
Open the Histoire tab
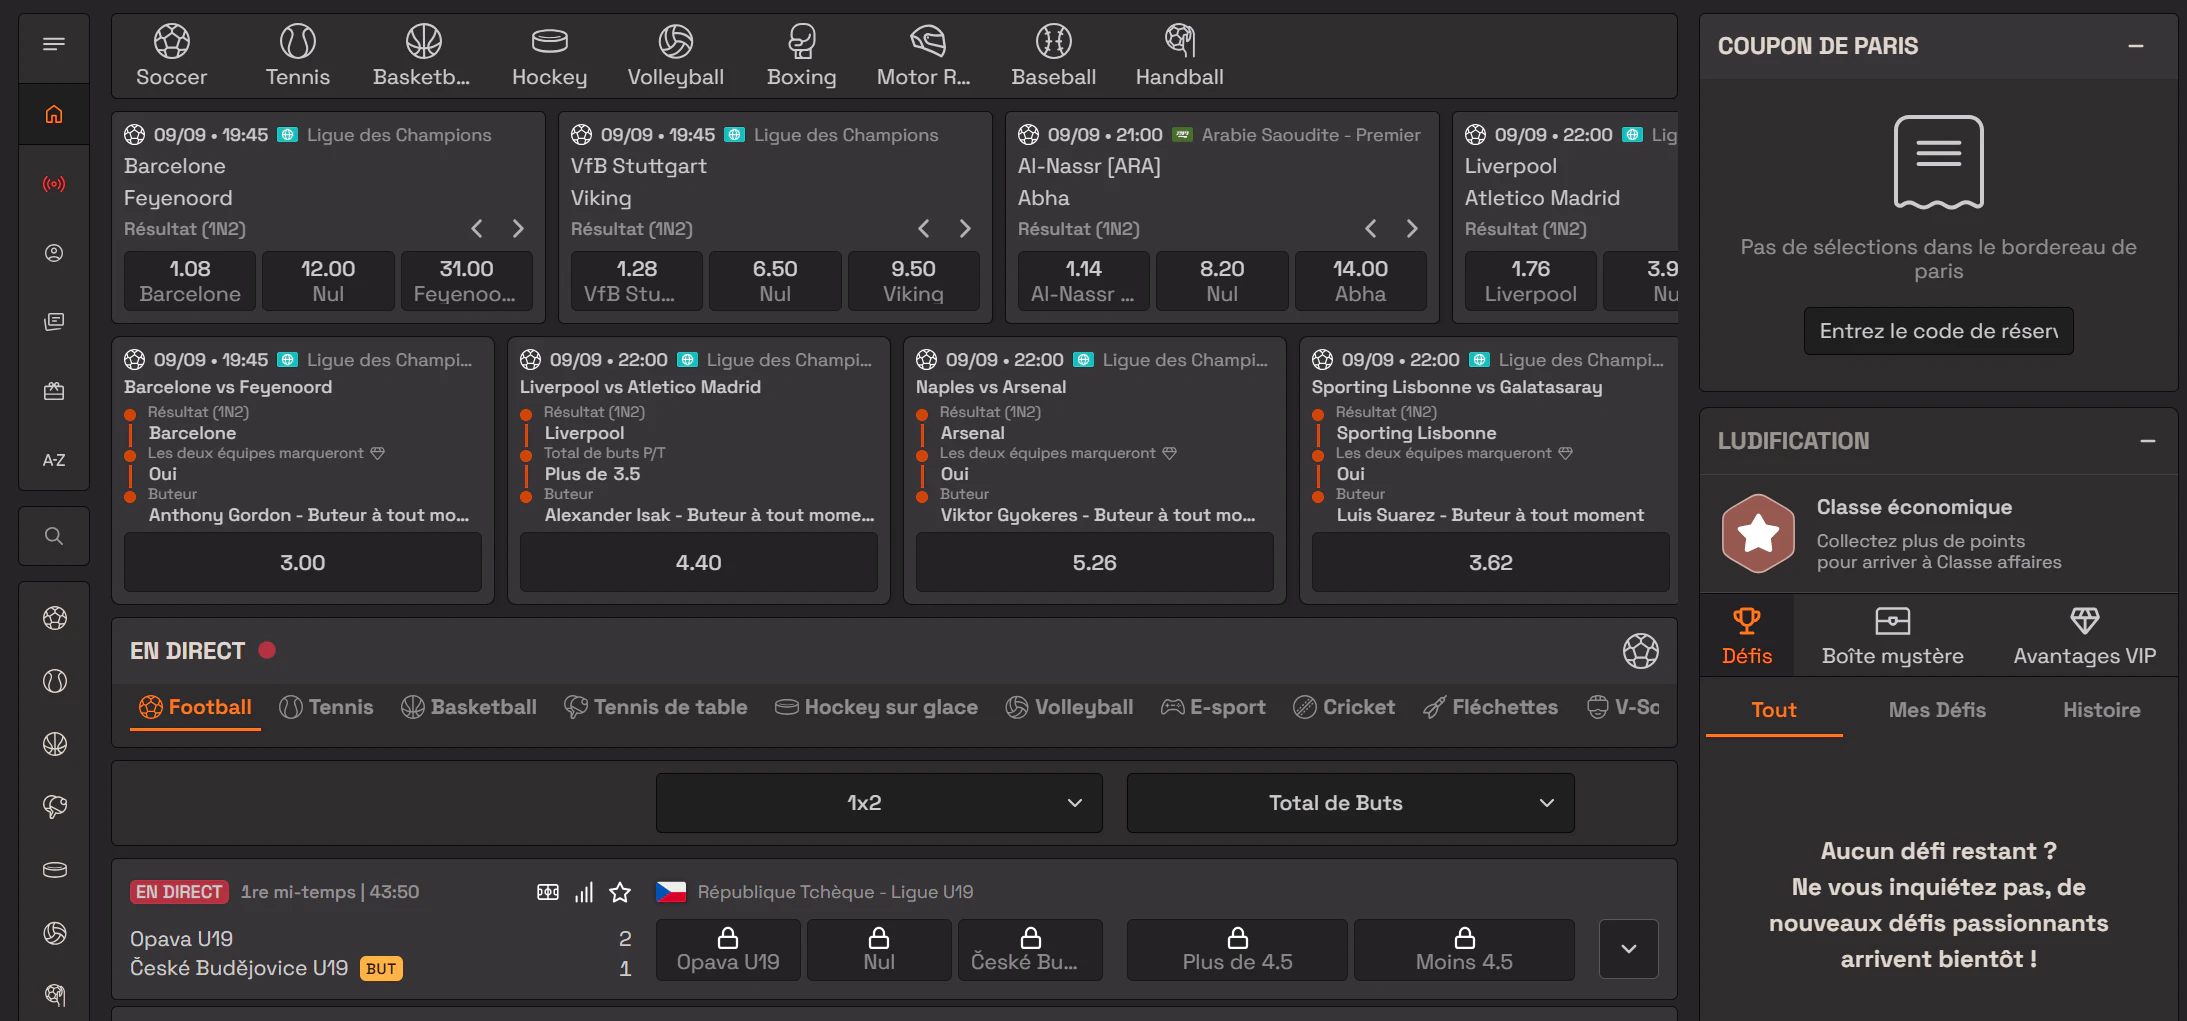tap(2102, 710)
